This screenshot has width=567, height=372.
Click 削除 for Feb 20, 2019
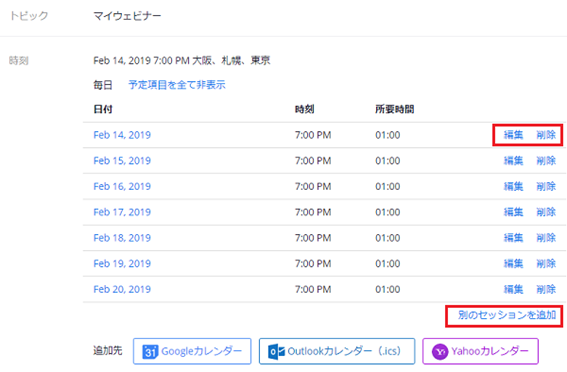coord(546,289)
